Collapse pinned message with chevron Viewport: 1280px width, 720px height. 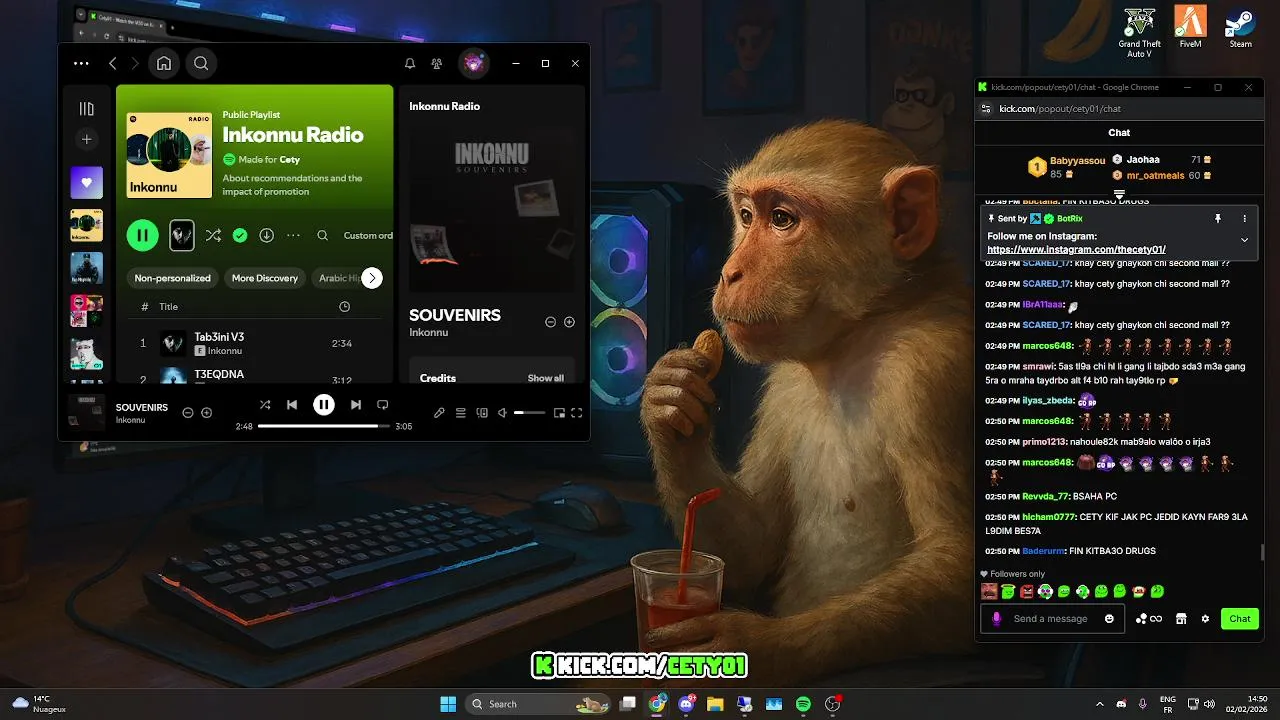[1244, 240]
